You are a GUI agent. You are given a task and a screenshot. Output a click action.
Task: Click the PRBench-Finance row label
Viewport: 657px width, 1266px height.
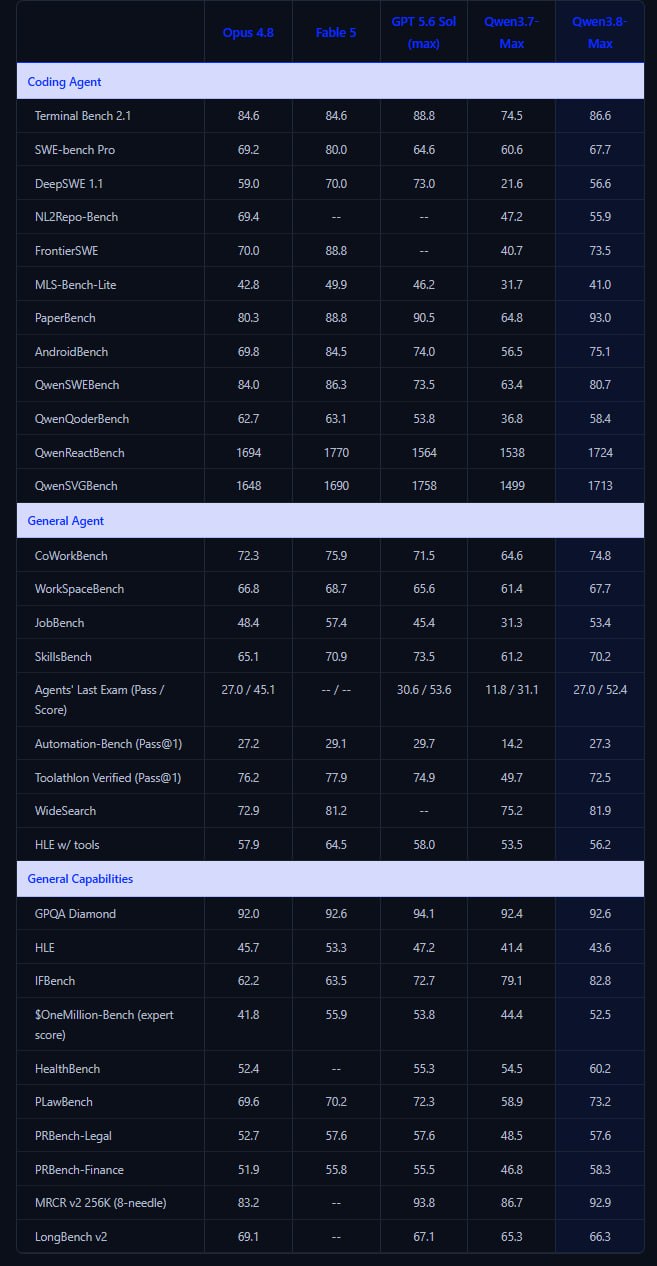coord(79,1169)
